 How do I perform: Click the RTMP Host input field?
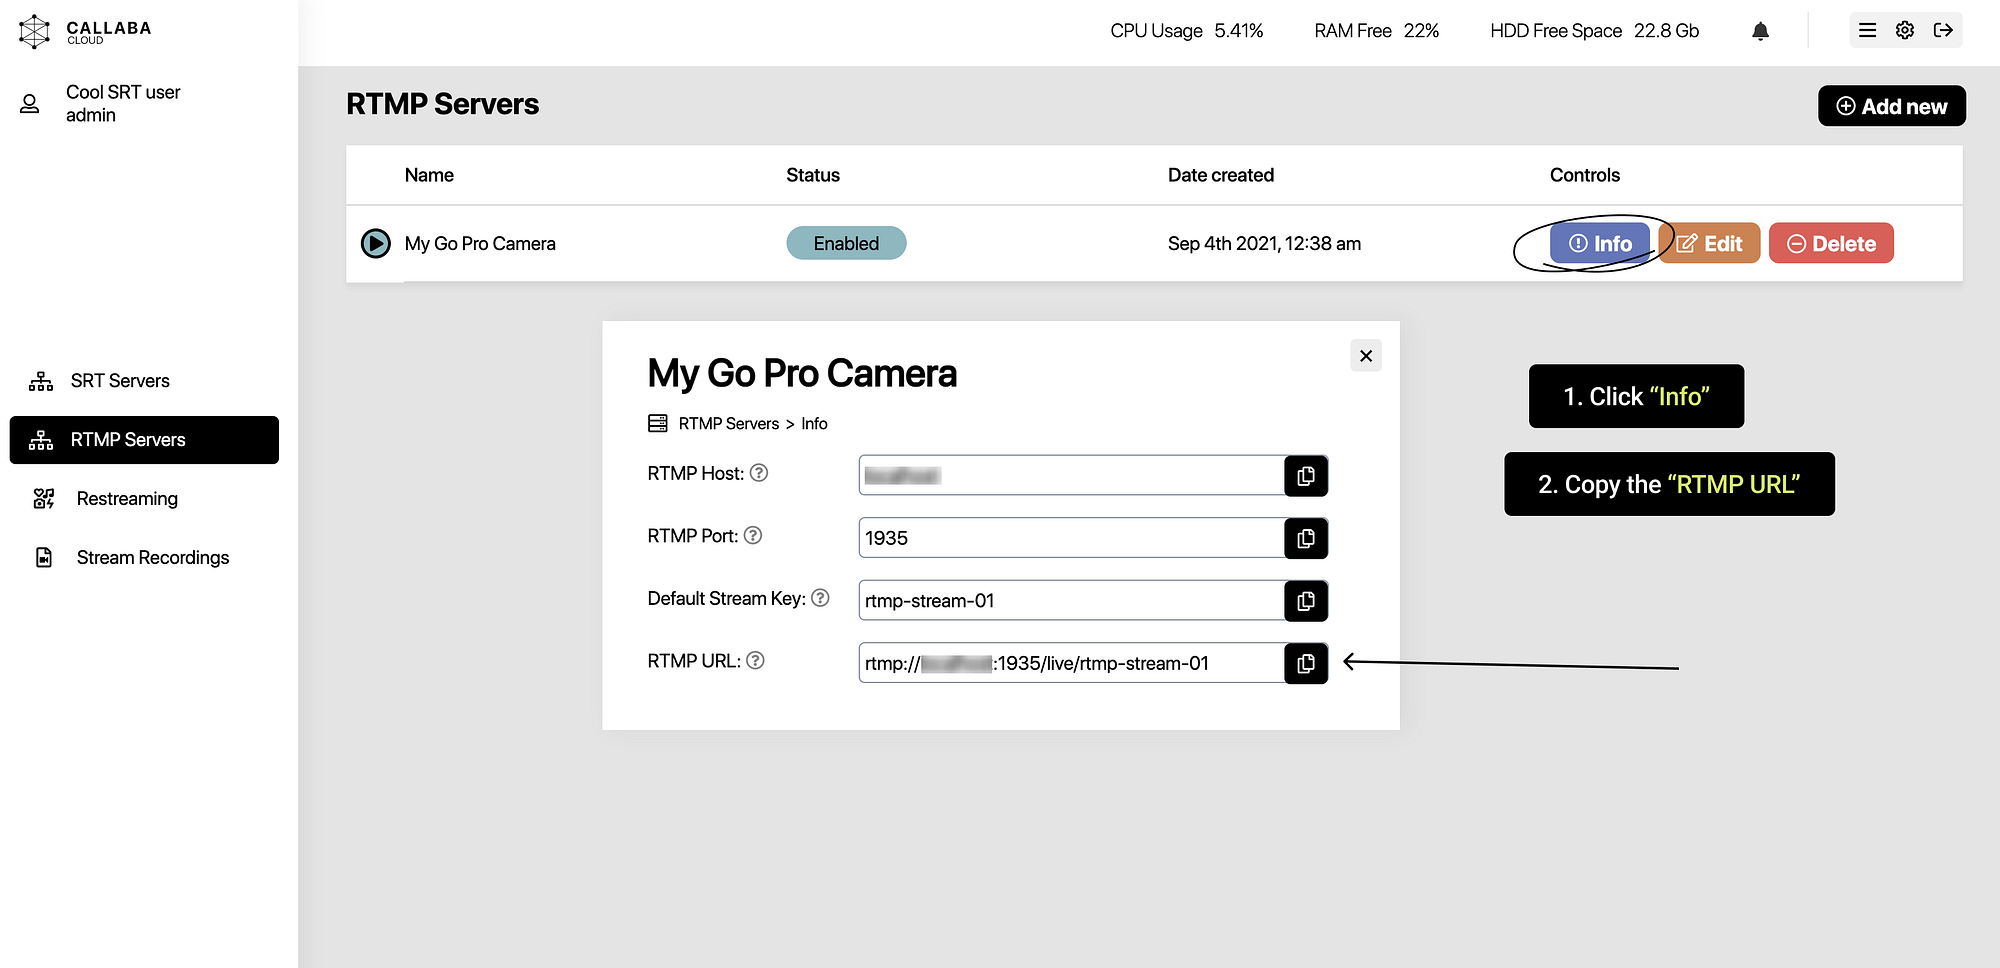(1071, 476)
